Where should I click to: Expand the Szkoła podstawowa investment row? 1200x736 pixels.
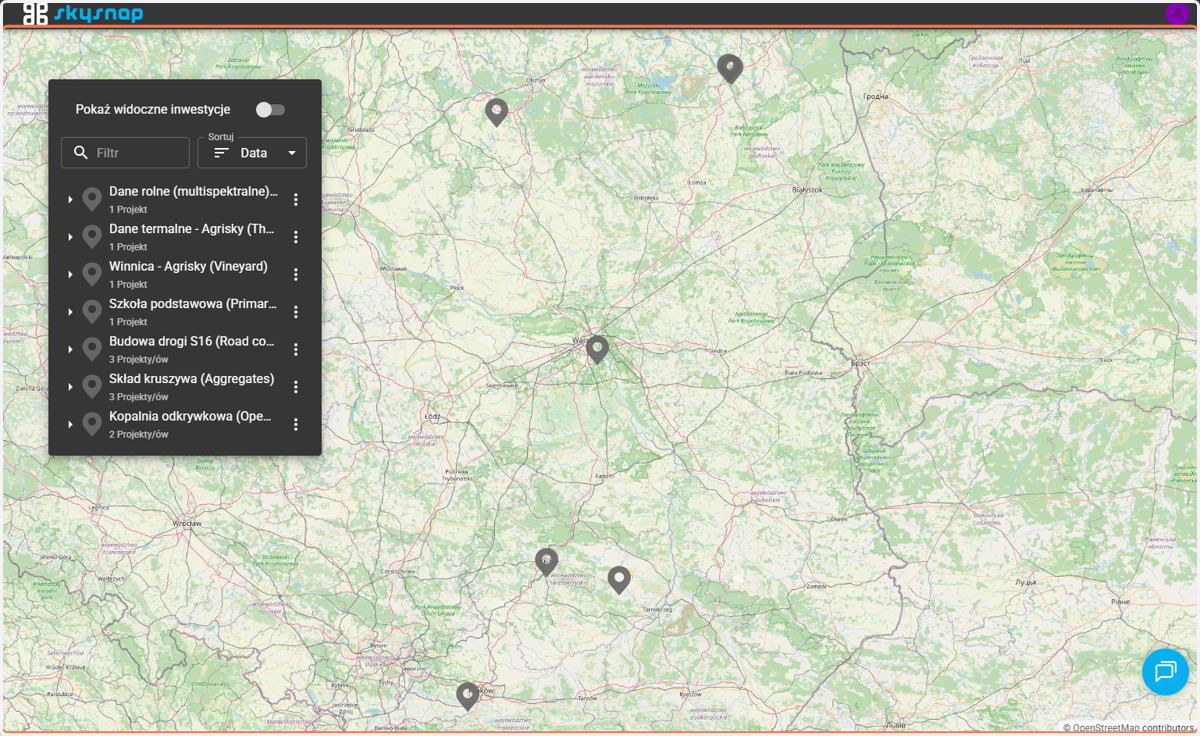70,312
